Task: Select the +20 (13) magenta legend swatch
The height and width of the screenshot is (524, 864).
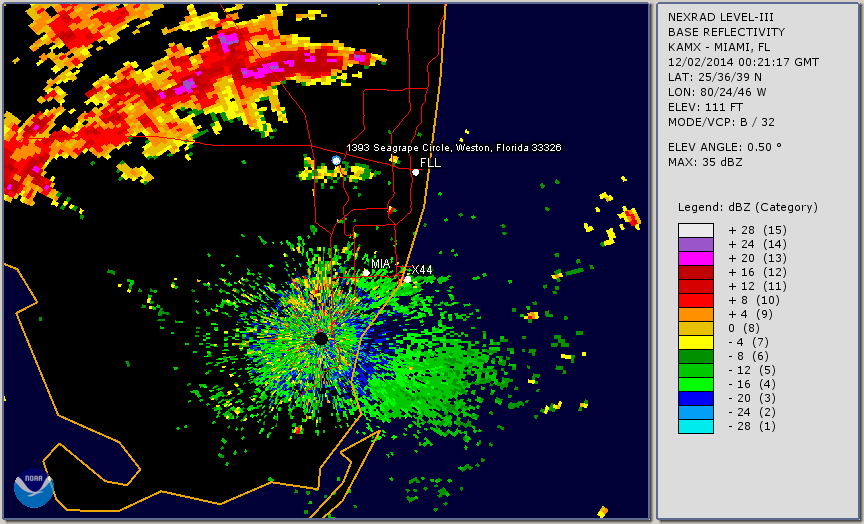Action: click(696, 258)
